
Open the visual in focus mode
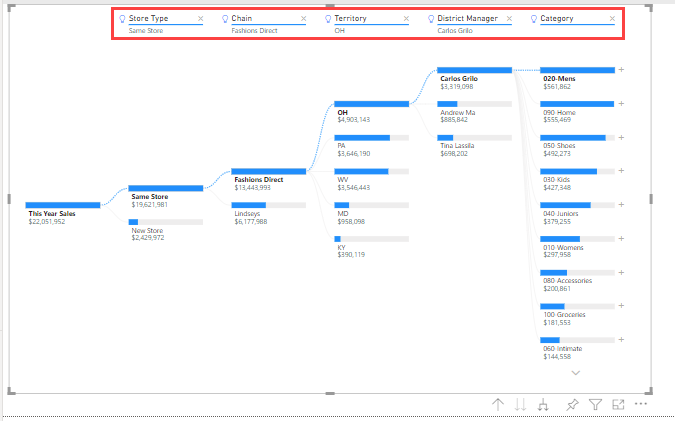point(618,404)
